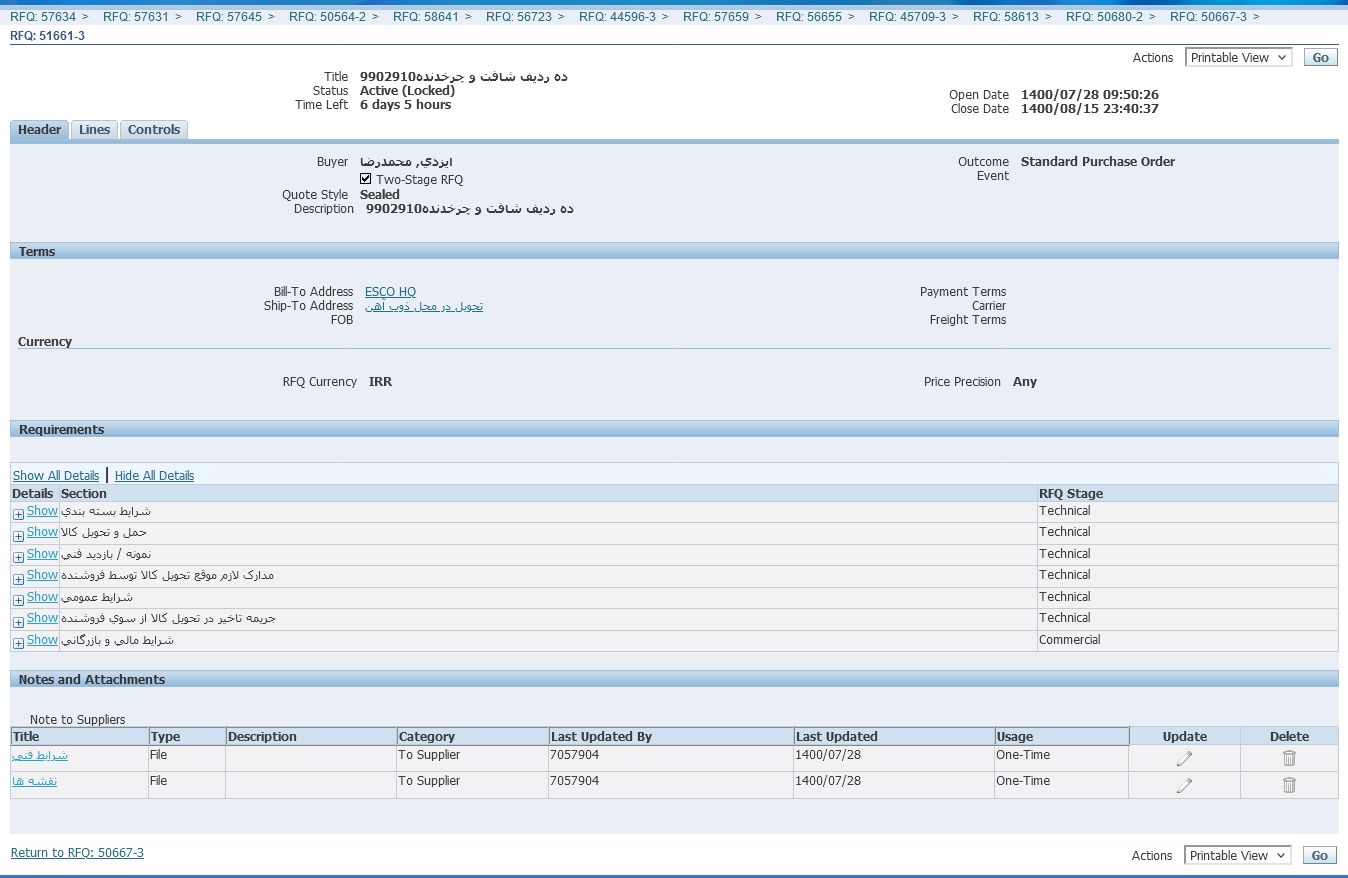Click Show link in fourth requirements row
This screenshot has height=878, width=1348.
pyautogui.click(x=42, y=575)
